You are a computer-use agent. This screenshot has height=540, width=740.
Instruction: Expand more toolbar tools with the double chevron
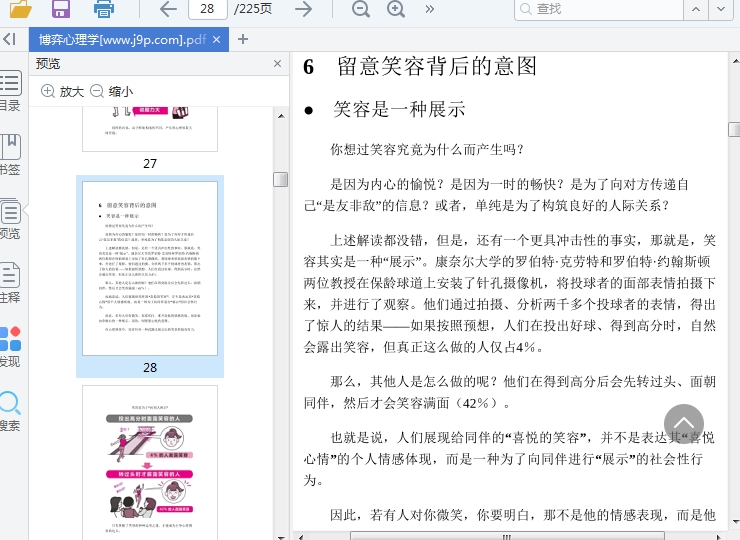pos(429,9)
